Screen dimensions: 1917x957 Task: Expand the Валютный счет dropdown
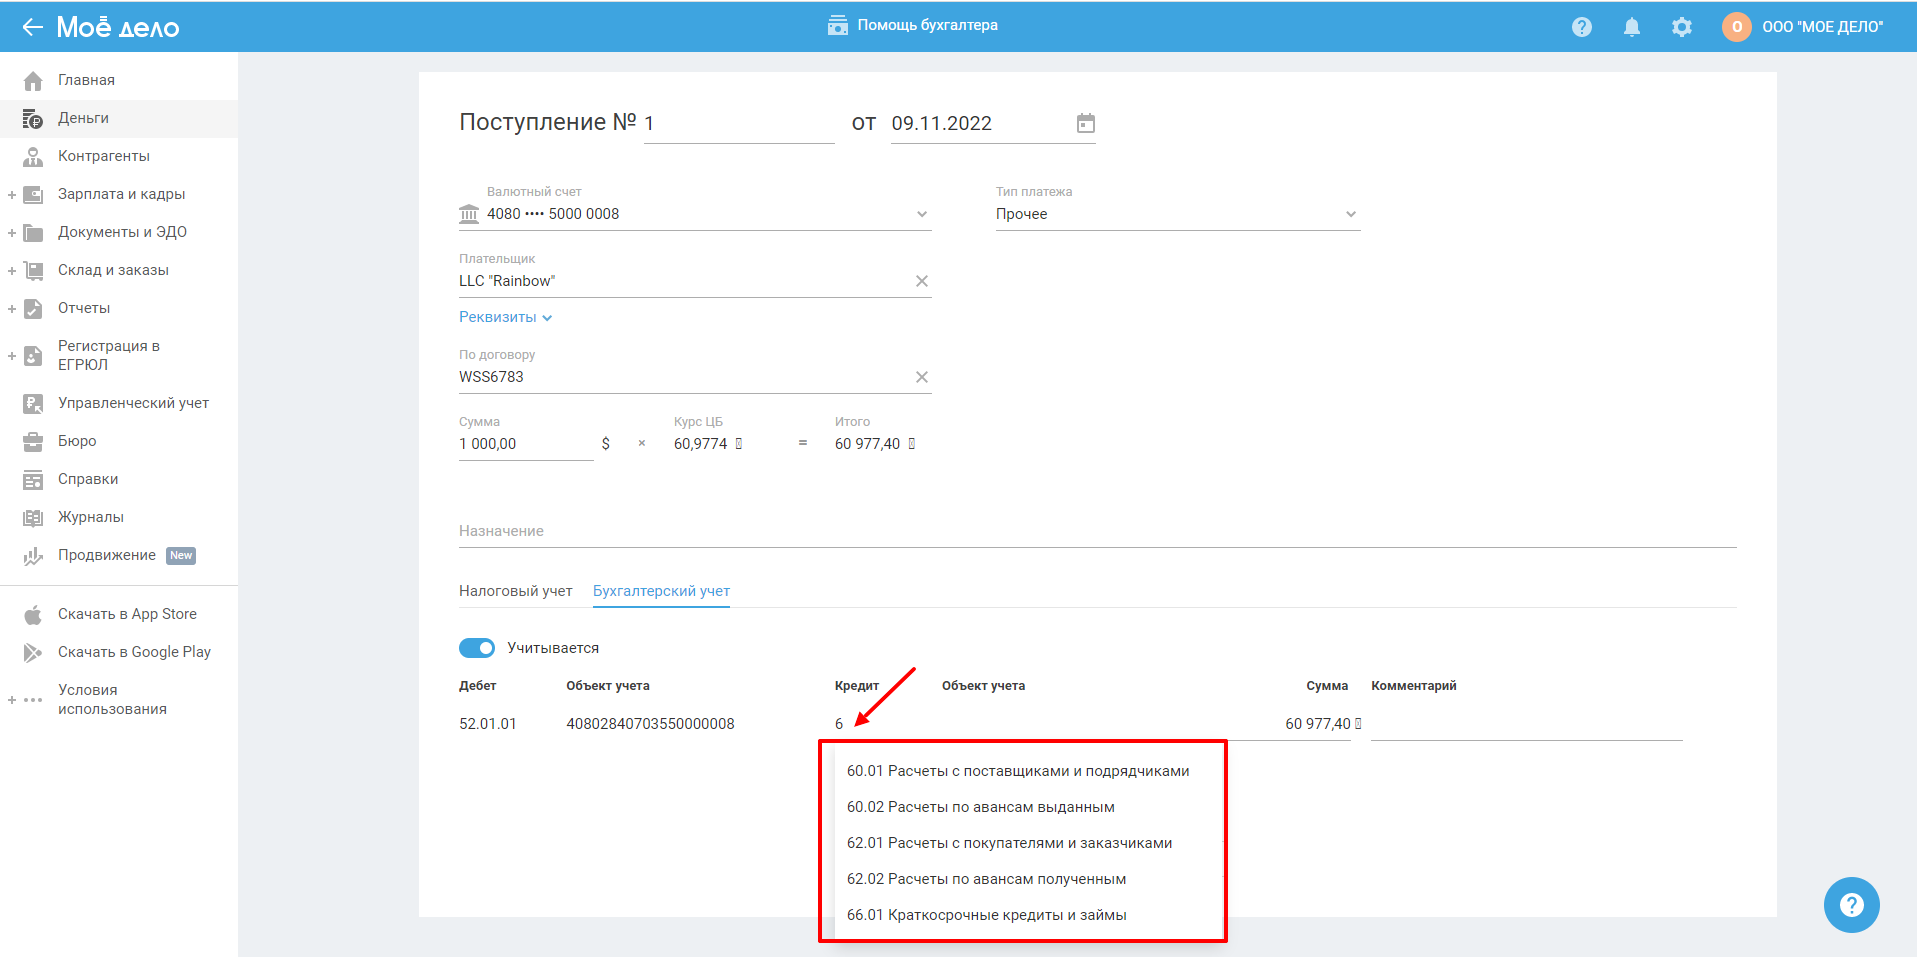(x=921, y=214)
